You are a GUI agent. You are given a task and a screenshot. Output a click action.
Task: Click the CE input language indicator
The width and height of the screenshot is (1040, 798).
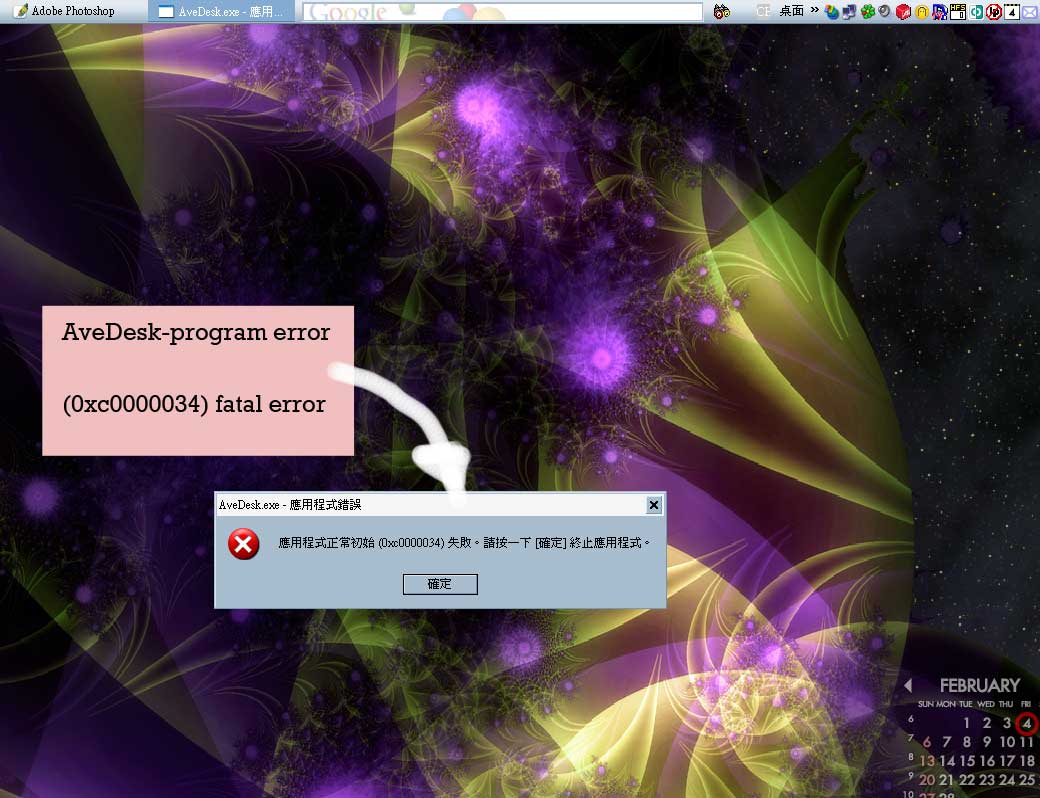pyautogui.click(x=763, y=11)
